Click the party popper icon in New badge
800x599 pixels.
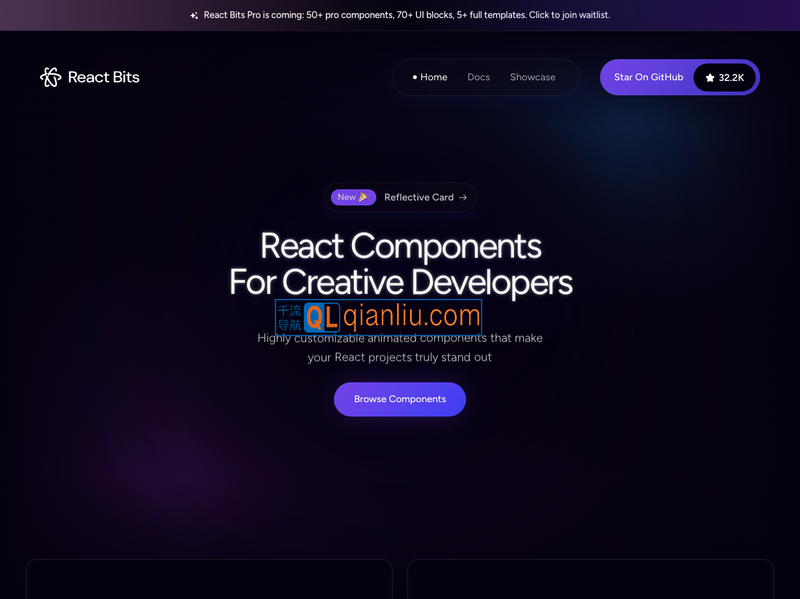(363, 197)
